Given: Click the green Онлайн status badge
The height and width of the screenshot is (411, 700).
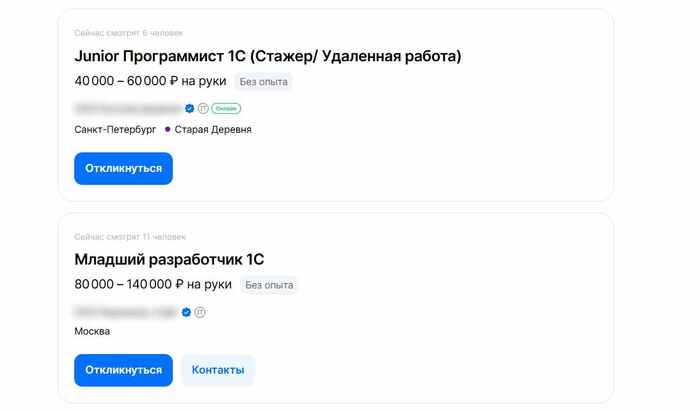Looking at the screenshot, I should [x=226, y=108].
